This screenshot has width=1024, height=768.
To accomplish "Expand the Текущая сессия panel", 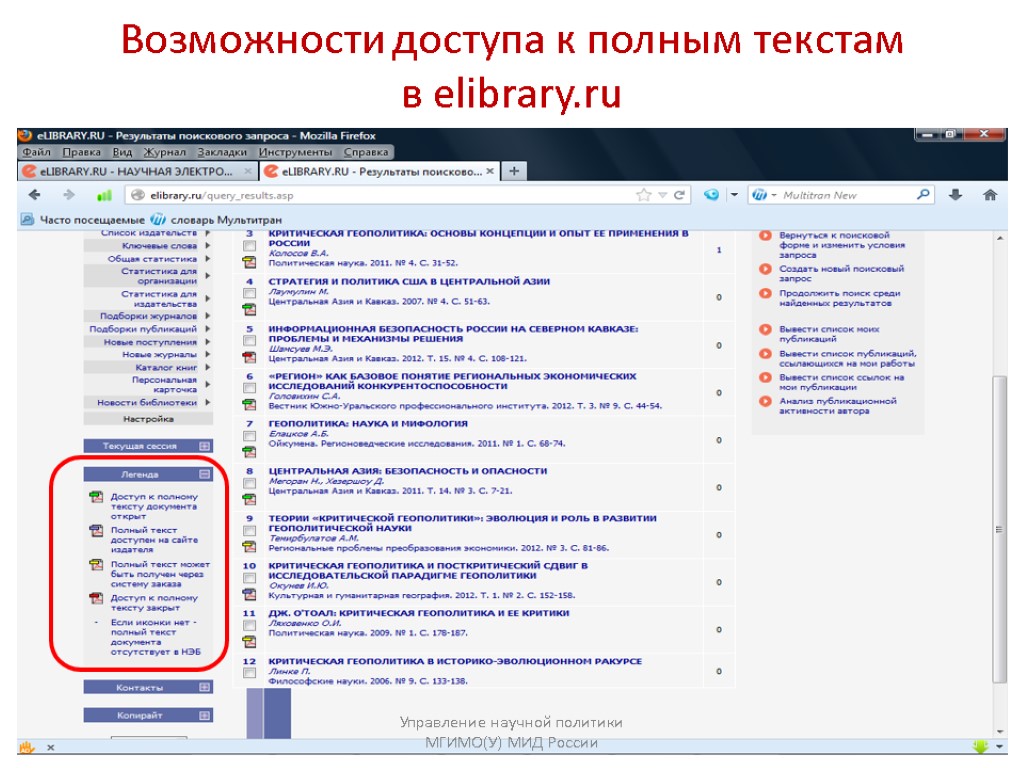I will (x=204, y=446).
